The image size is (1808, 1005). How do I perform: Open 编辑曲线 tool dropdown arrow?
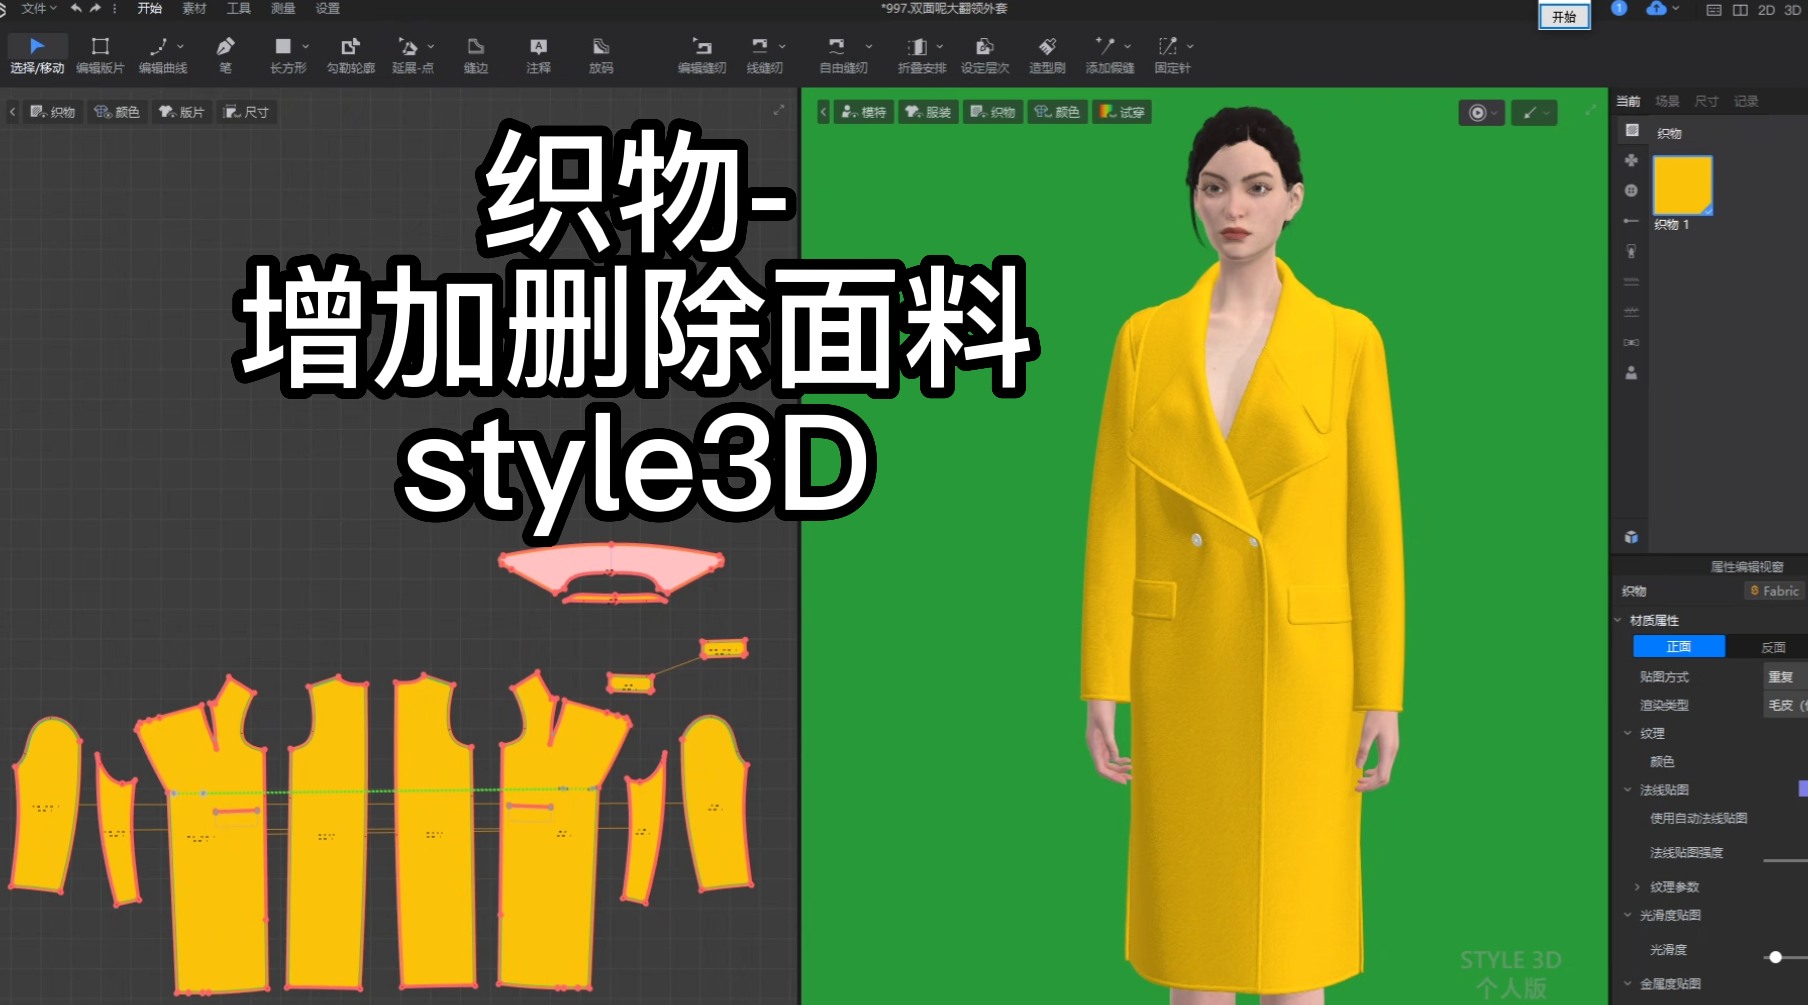pos(180,46)
